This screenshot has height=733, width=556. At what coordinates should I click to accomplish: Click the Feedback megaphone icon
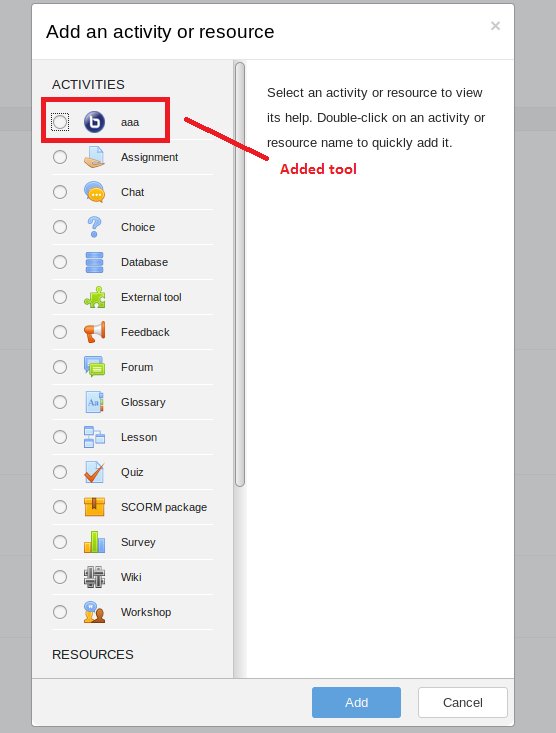94,332
